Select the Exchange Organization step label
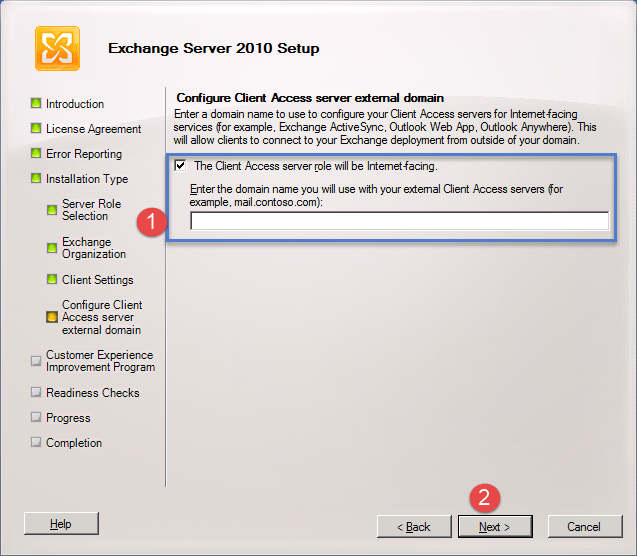Screen dimensions: 637x556 point(94,248)
